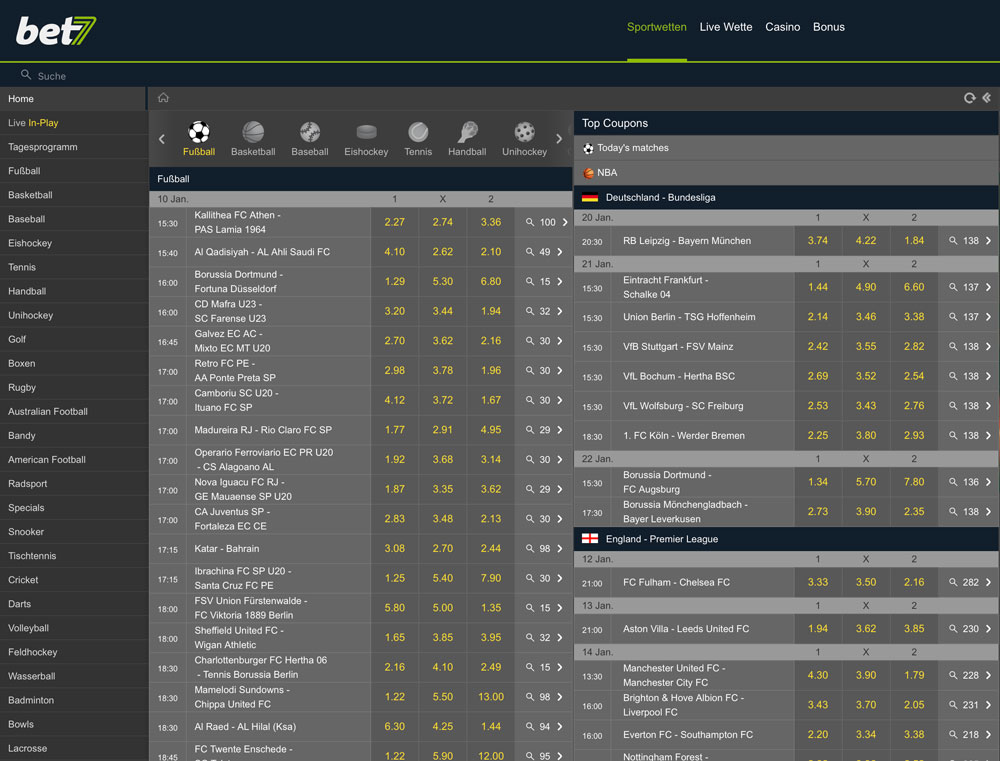The height and width of the screenshot is (761, 1000).
Task: Bet 3.33 on FC Fulham home win
Action: pyautogui.click(x=818, y=582)
